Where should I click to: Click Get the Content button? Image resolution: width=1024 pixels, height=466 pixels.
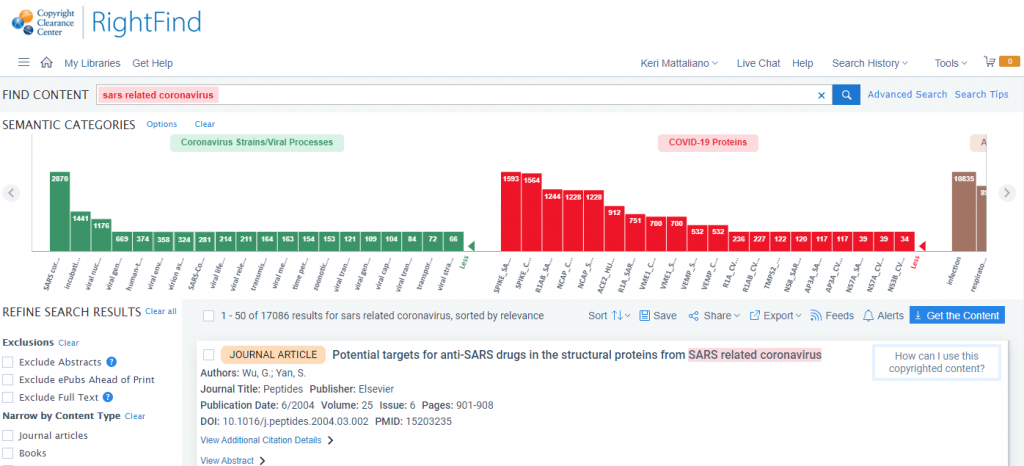point(957,315)
